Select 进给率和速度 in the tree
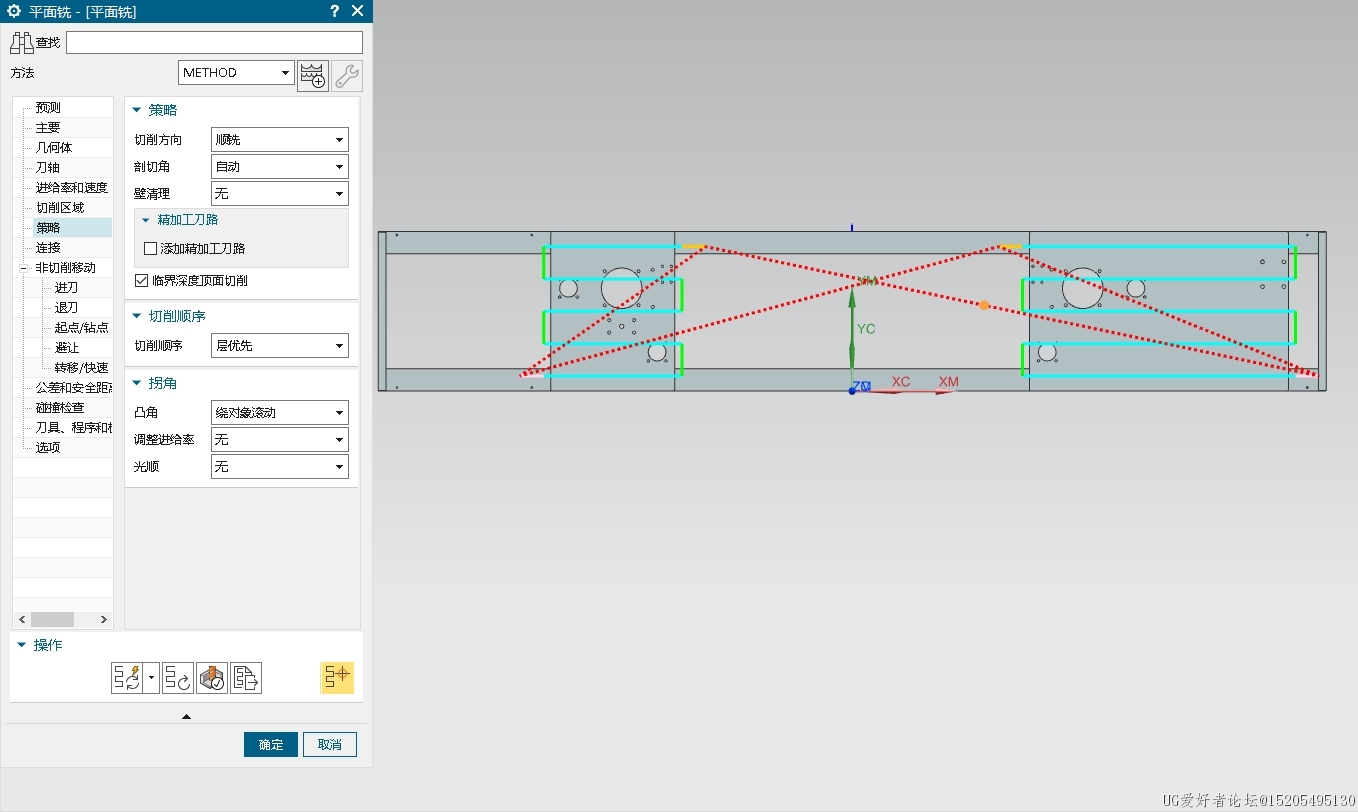 tap(72, 188)
